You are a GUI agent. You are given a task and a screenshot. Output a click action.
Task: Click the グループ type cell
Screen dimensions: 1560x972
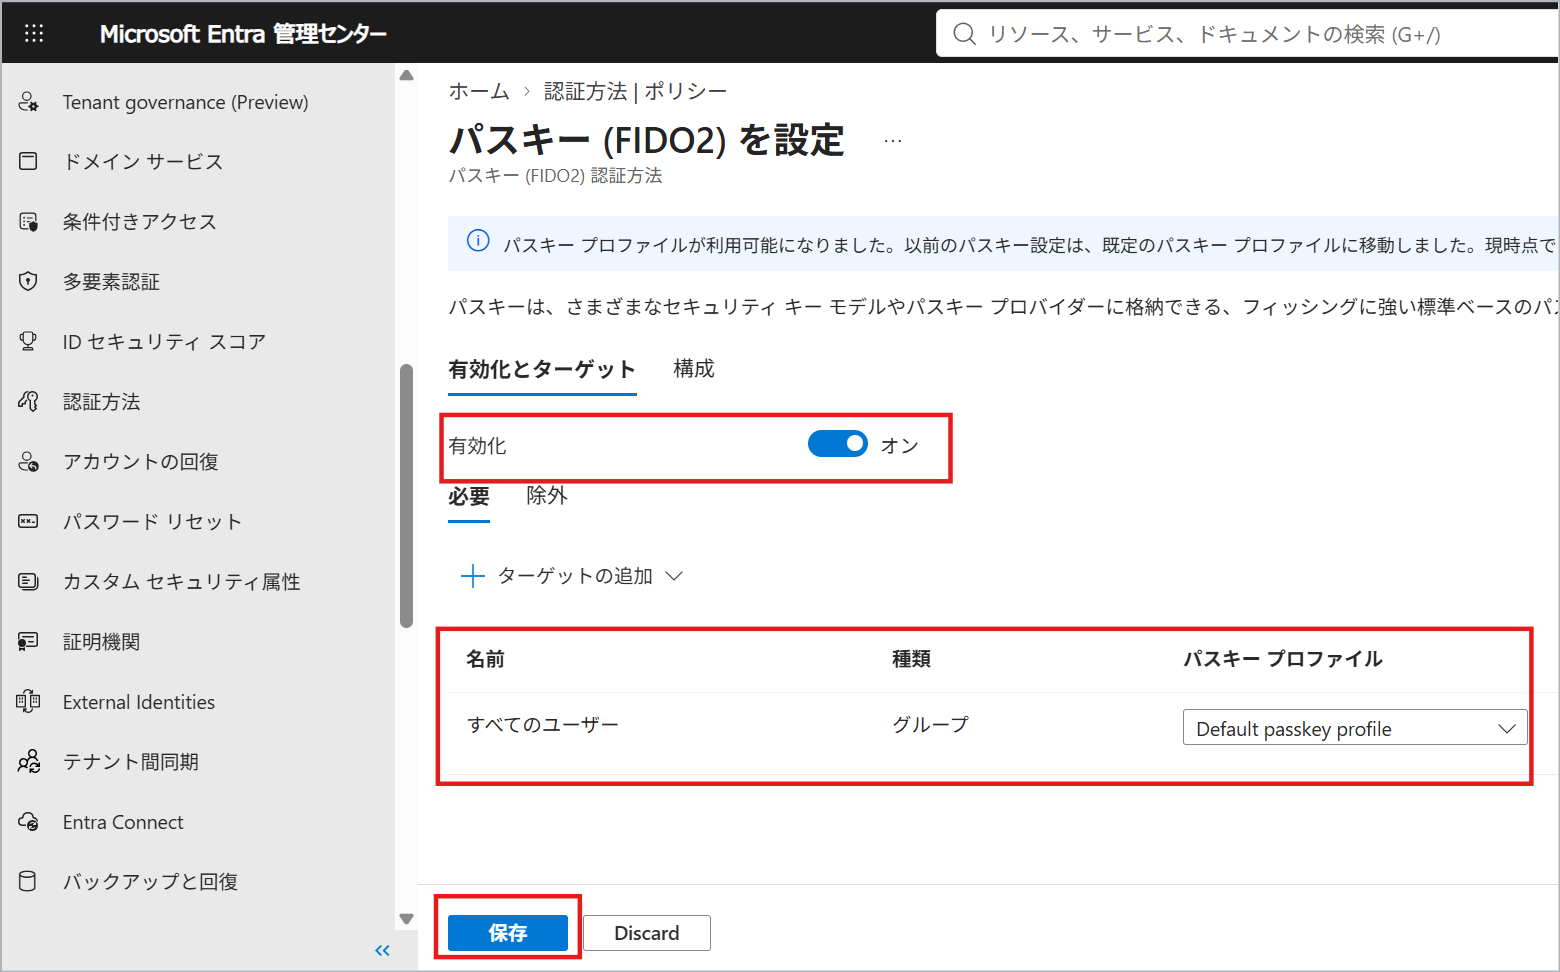931,724
